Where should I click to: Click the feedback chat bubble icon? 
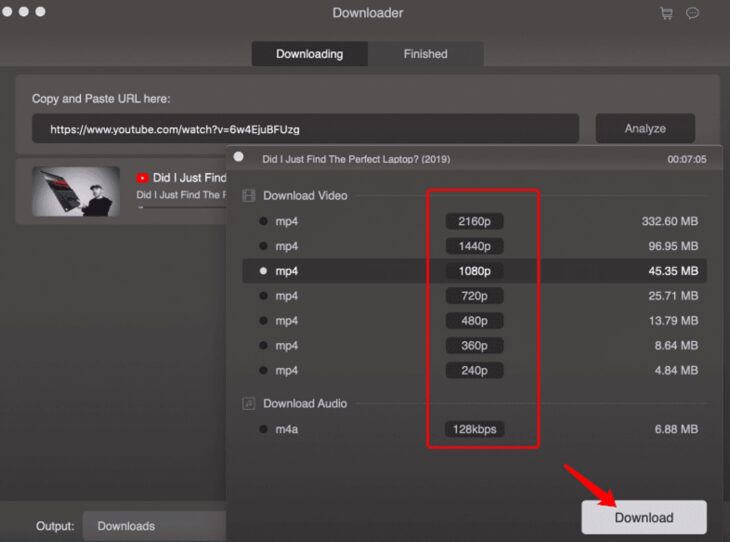tap(692, 13)
